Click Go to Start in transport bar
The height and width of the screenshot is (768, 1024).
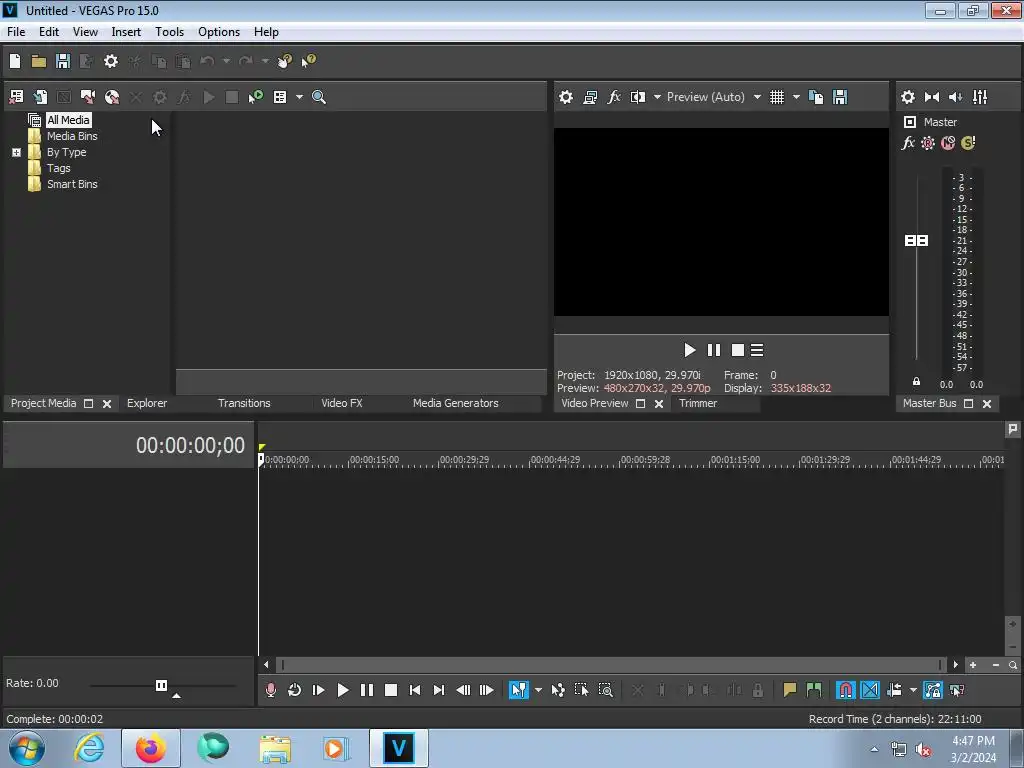click(415, 690)
